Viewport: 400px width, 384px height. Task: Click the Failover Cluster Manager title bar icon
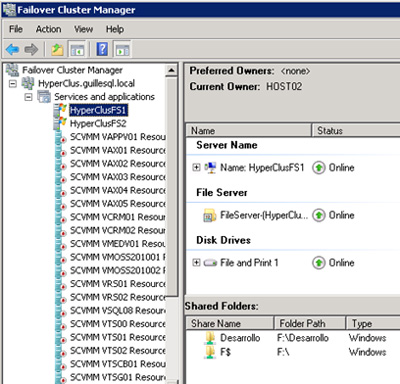(9, 9)
